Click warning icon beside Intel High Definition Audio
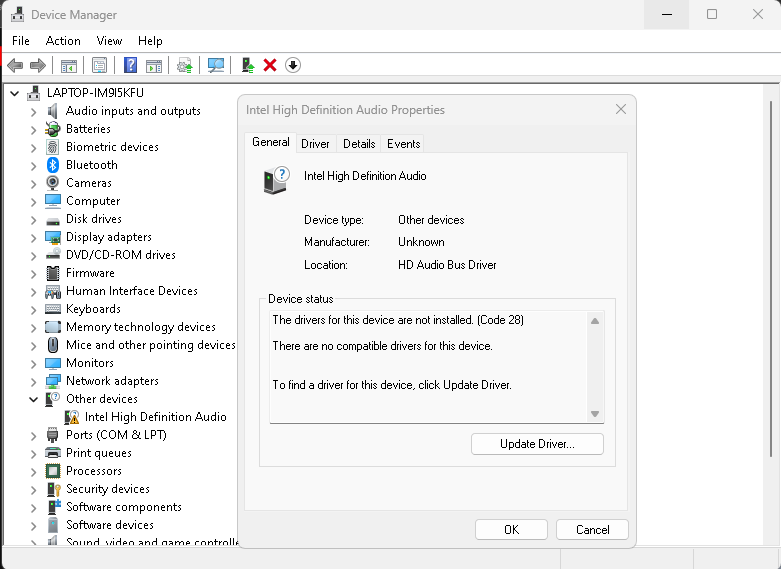781x569 pixels. [x=72, y=417]
